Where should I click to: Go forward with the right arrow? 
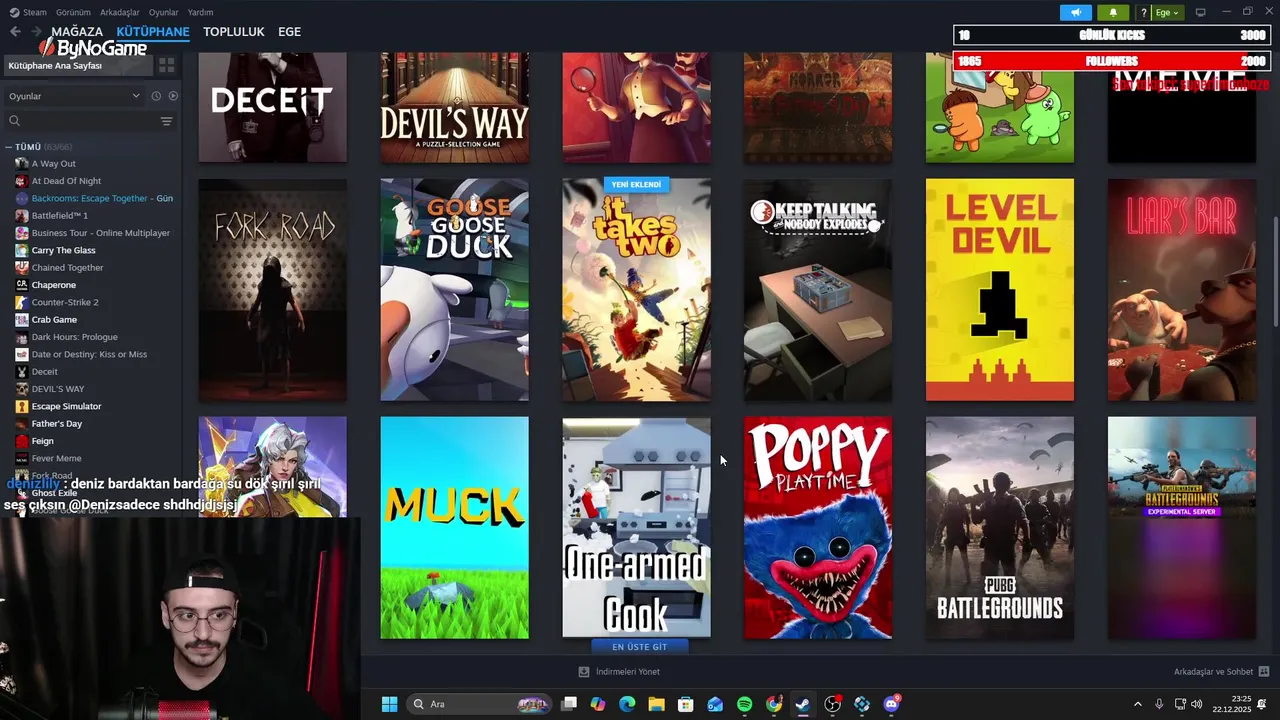tap(37, 32)
